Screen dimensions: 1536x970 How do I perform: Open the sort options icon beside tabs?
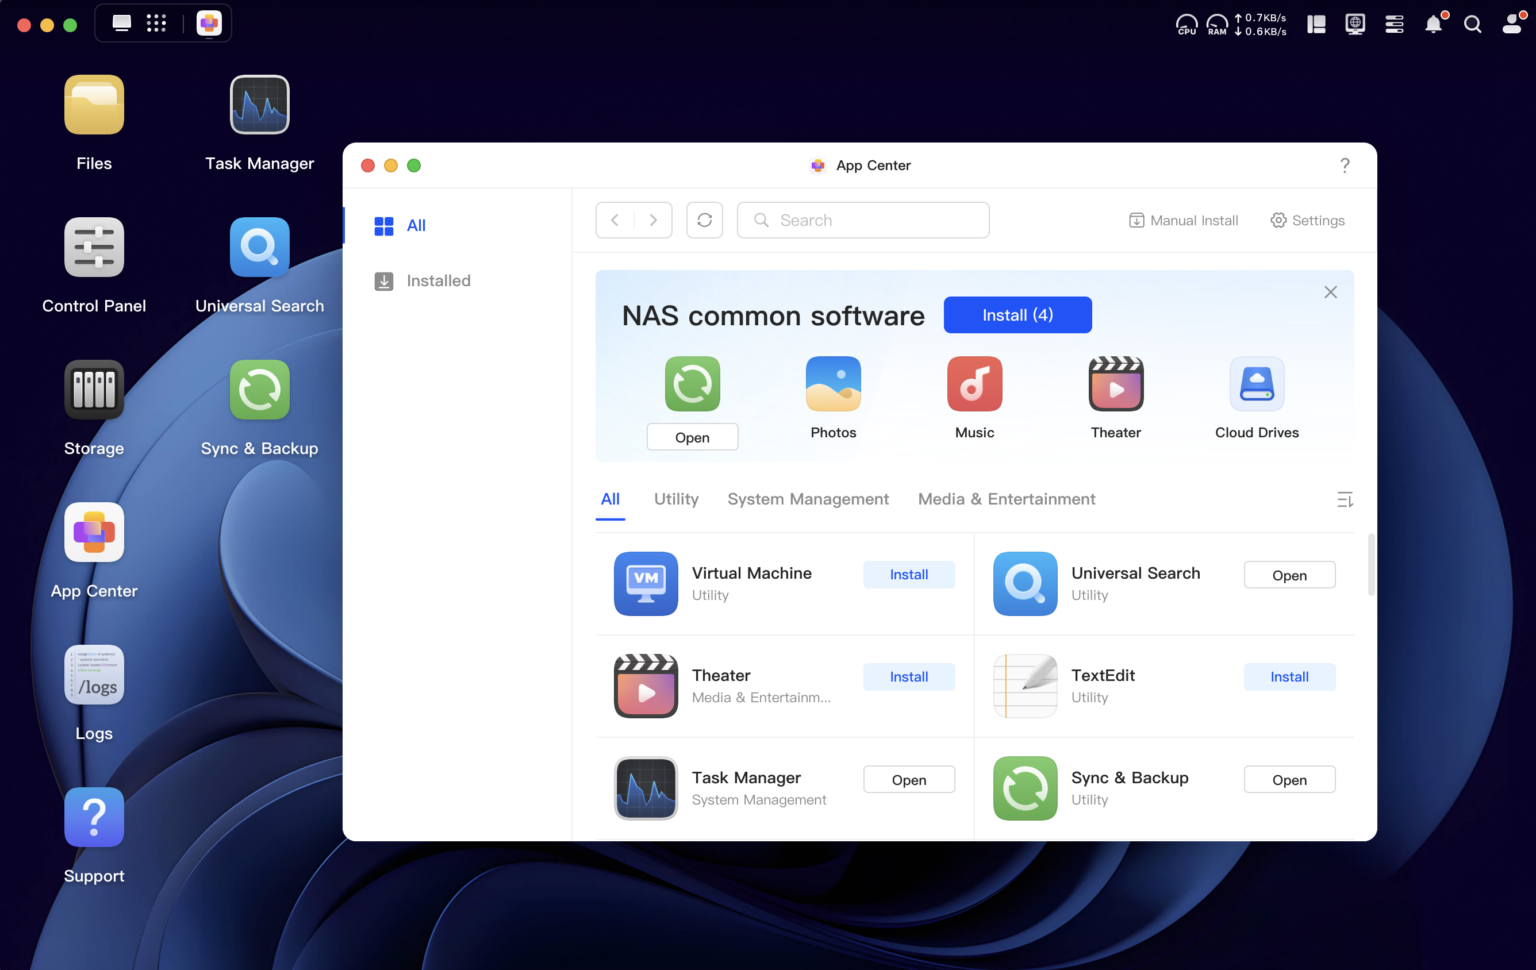(1345, 499)
